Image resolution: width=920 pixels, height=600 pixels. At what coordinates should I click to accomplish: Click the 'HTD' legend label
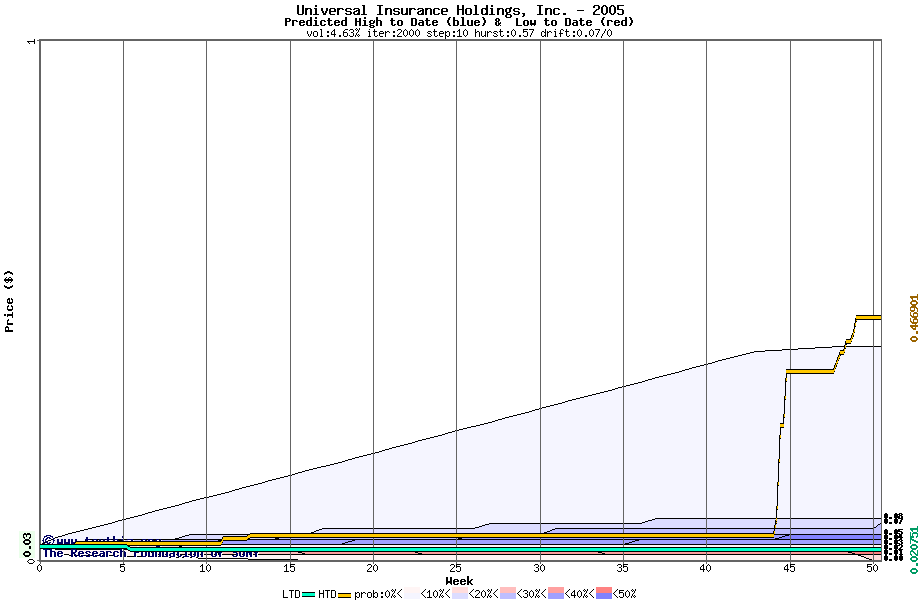(327, 594)
